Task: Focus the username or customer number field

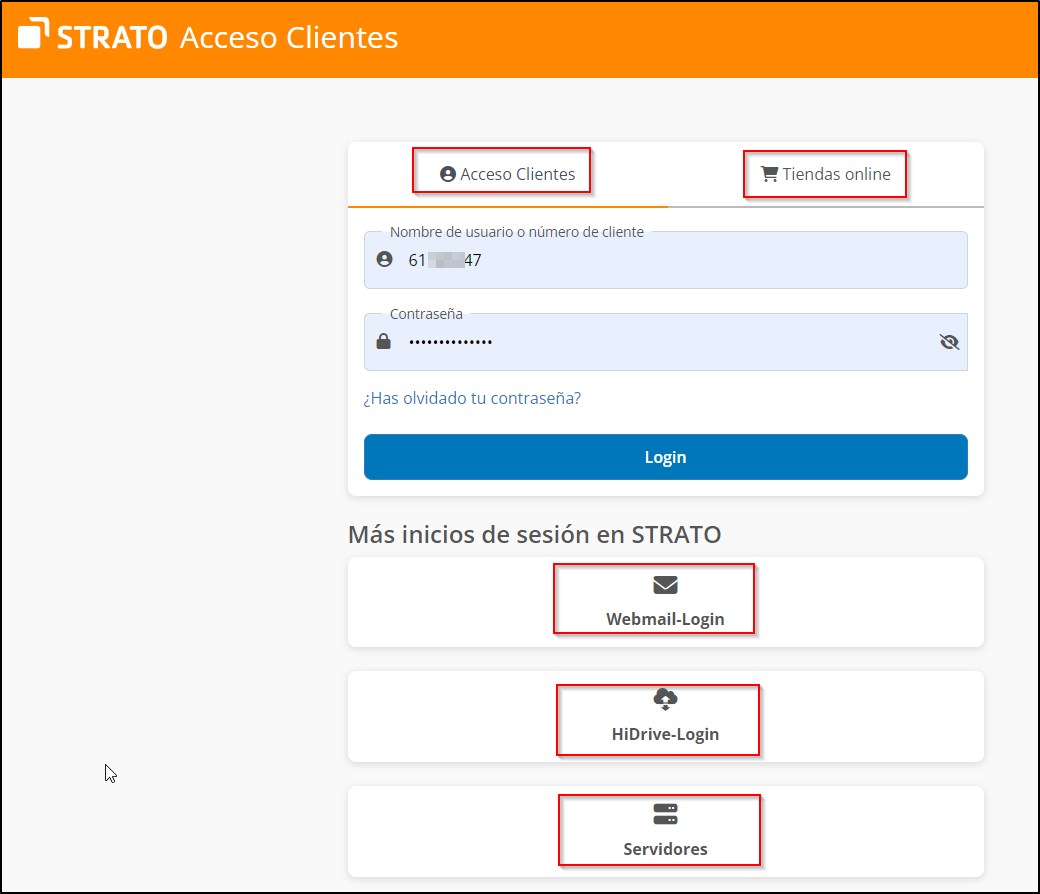Action: pos(680,260)
